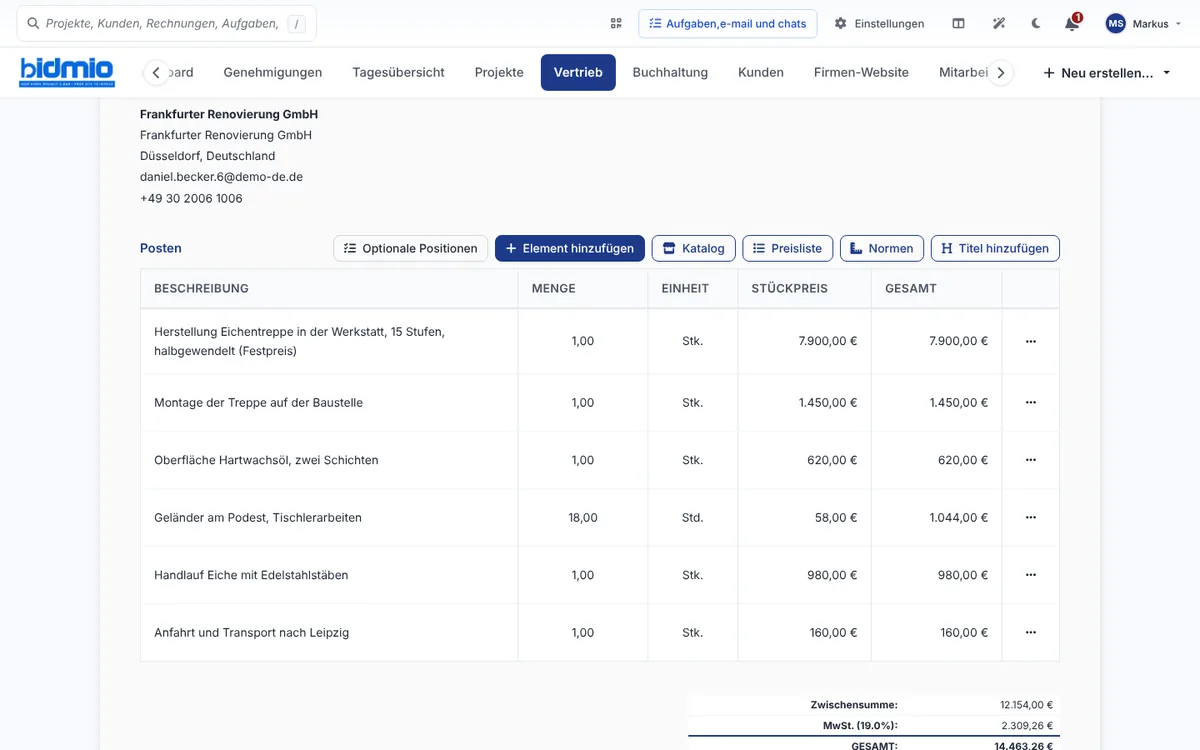Open the Projekte tab
1200x750 pixels.
coord(499,72)
